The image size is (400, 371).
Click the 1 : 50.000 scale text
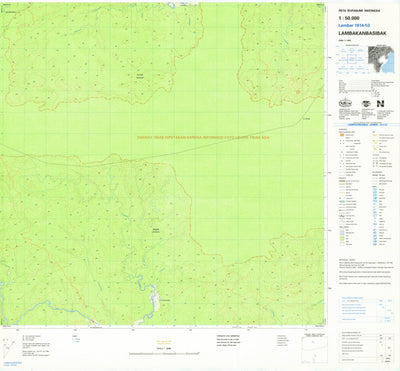tap(348, 18)
